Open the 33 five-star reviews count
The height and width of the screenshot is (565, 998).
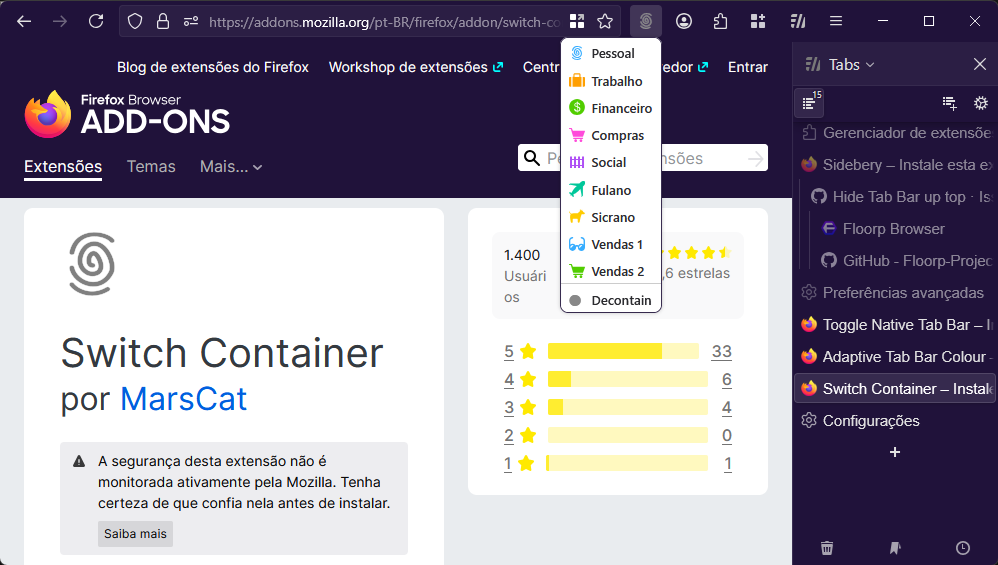click(722, 351)
